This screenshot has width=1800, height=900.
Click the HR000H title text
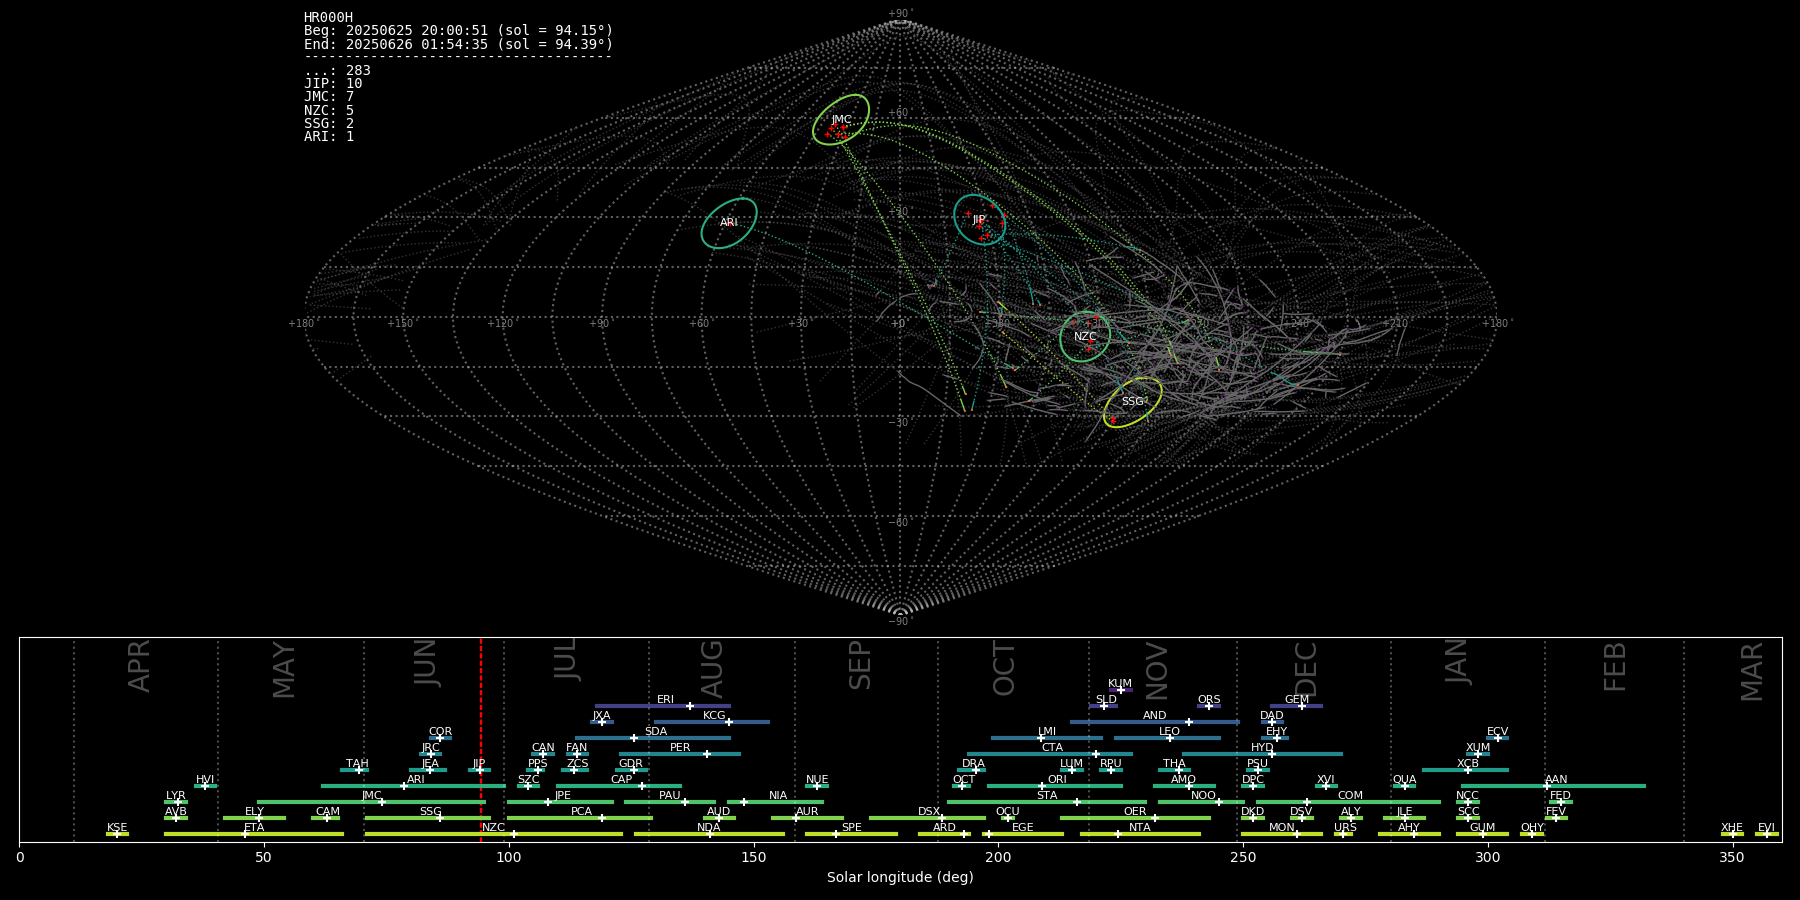329,17
